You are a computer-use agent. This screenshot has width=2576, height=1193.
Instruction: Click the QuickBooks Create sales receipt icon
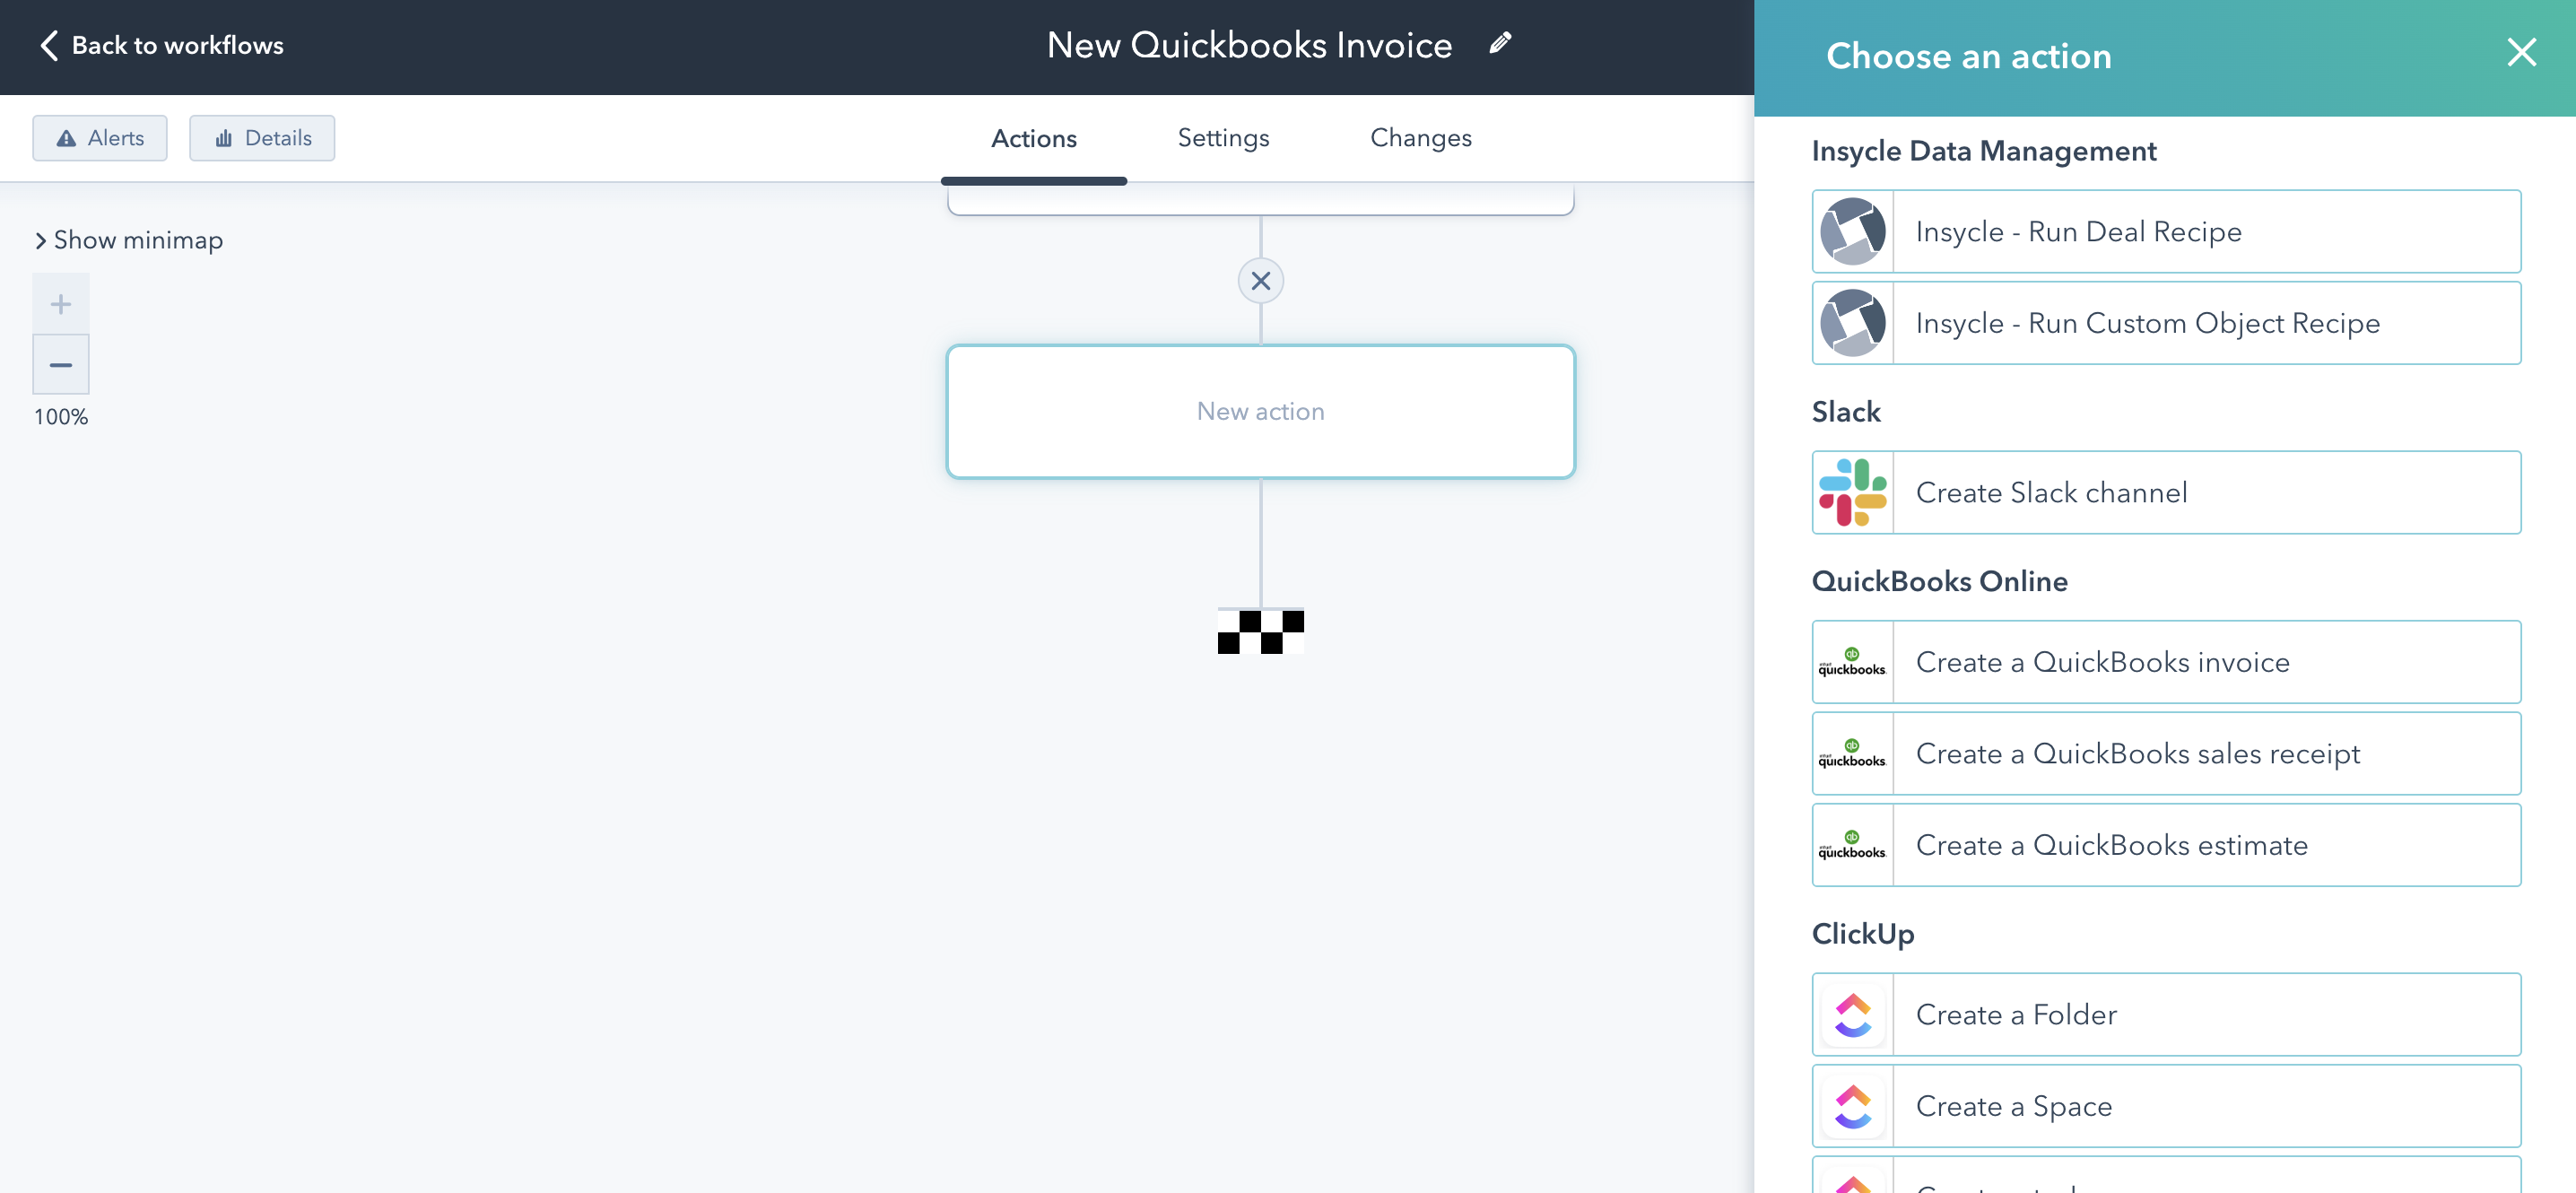1851,753
